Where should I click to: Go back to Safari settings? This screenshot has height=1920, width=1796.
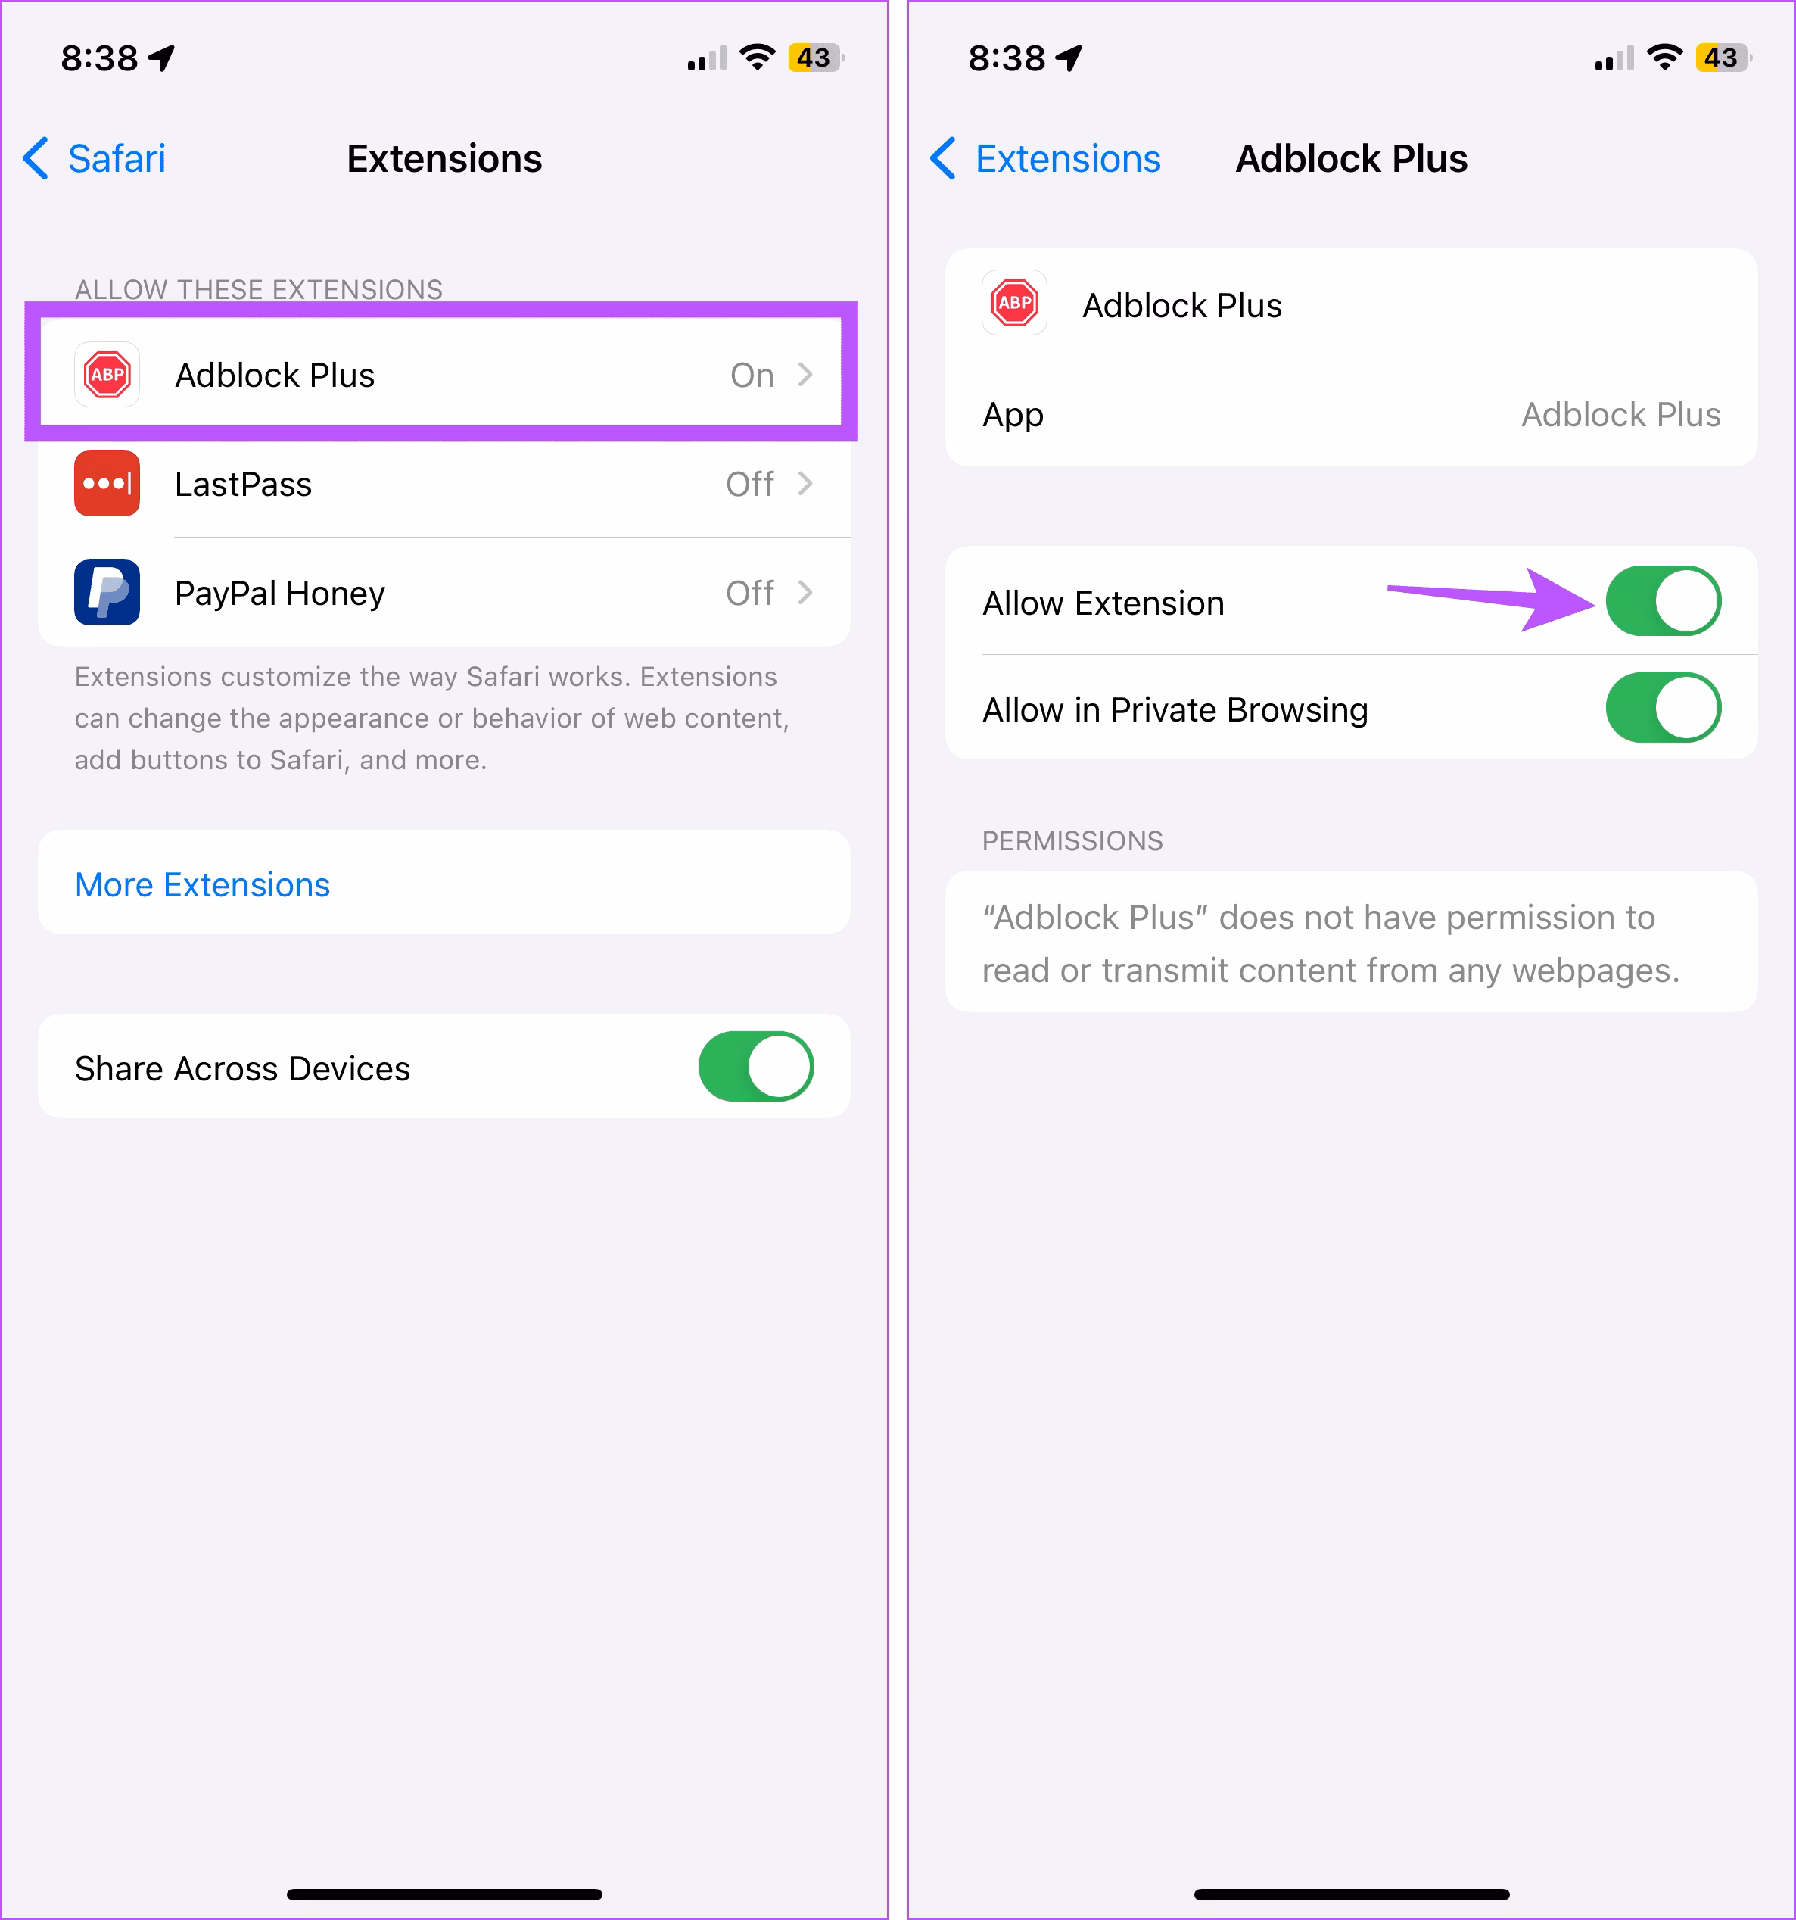coord(94,159)
